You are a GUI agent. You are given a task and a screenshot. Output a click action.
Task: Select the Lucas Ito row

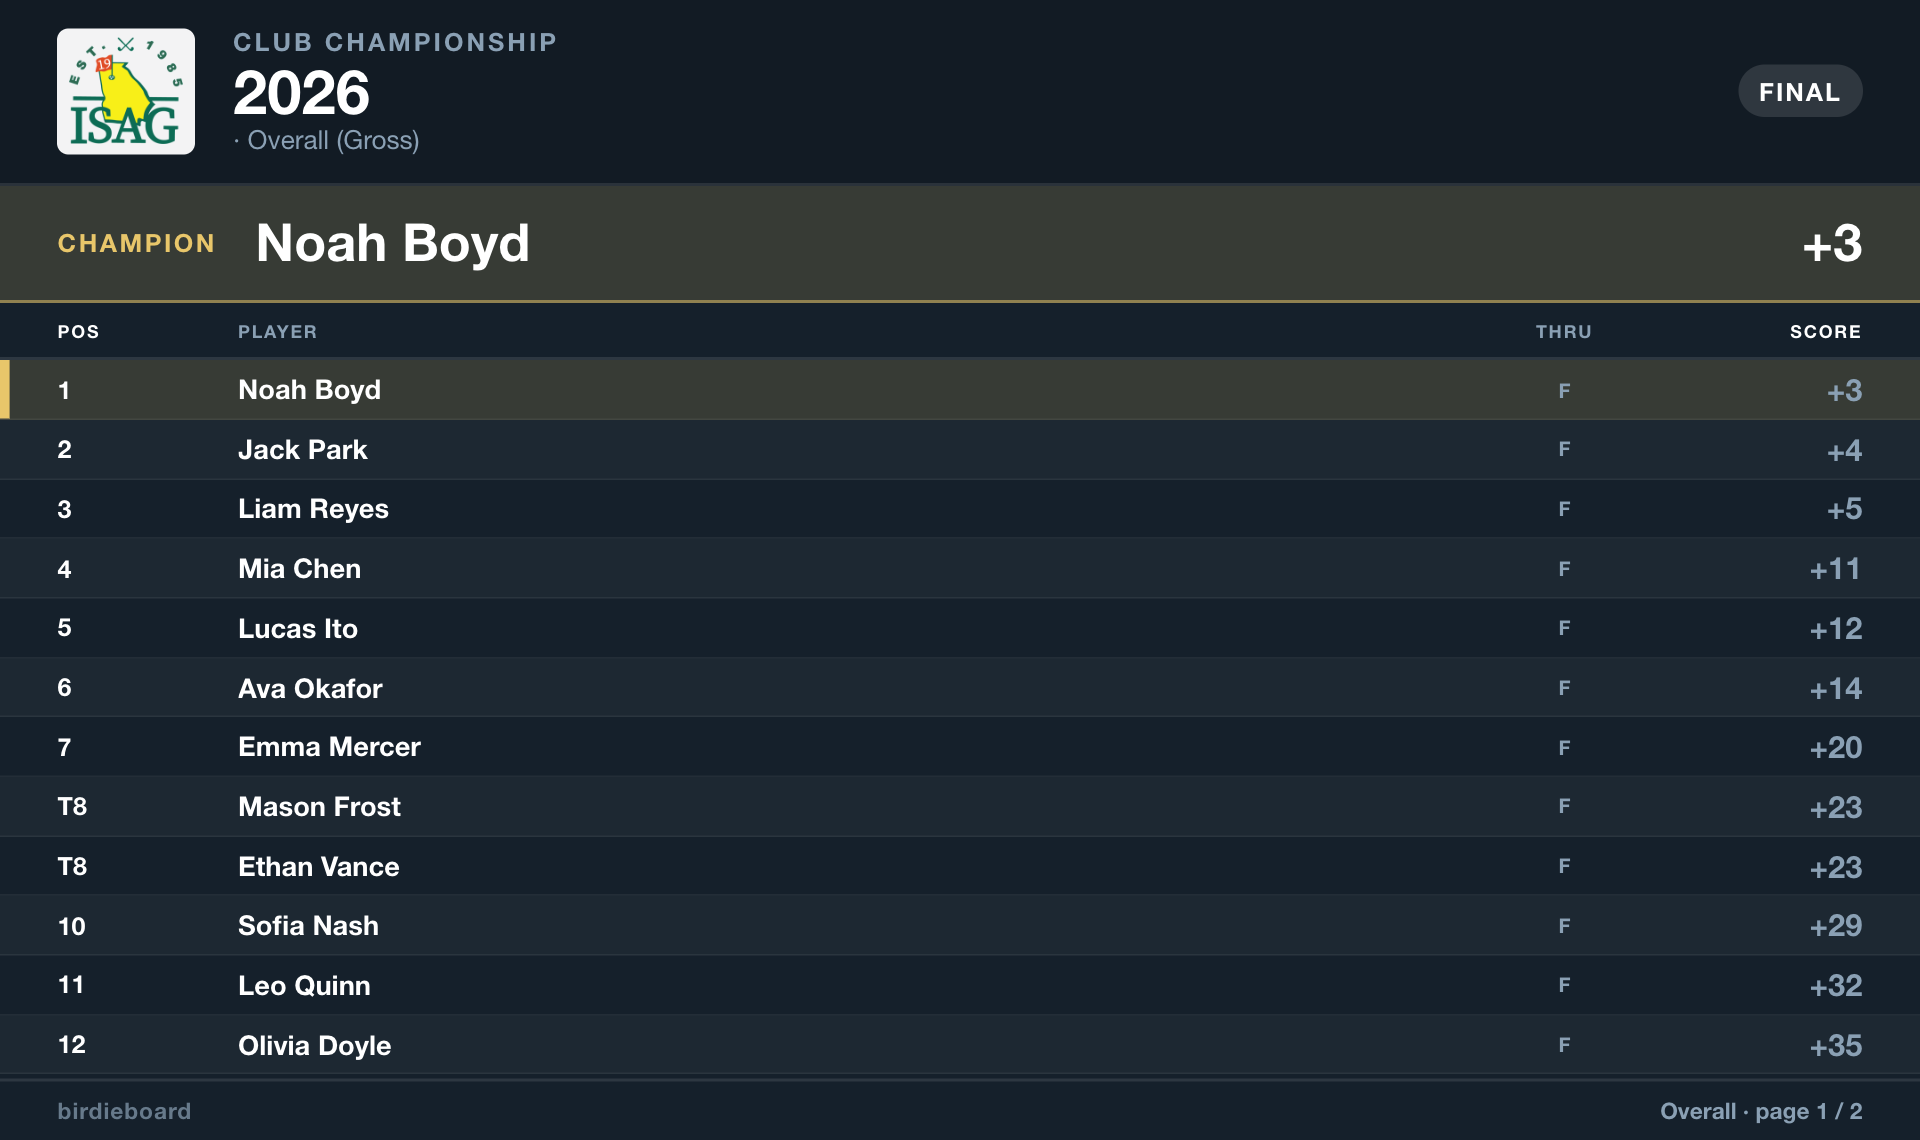click(x=960, y=628)
